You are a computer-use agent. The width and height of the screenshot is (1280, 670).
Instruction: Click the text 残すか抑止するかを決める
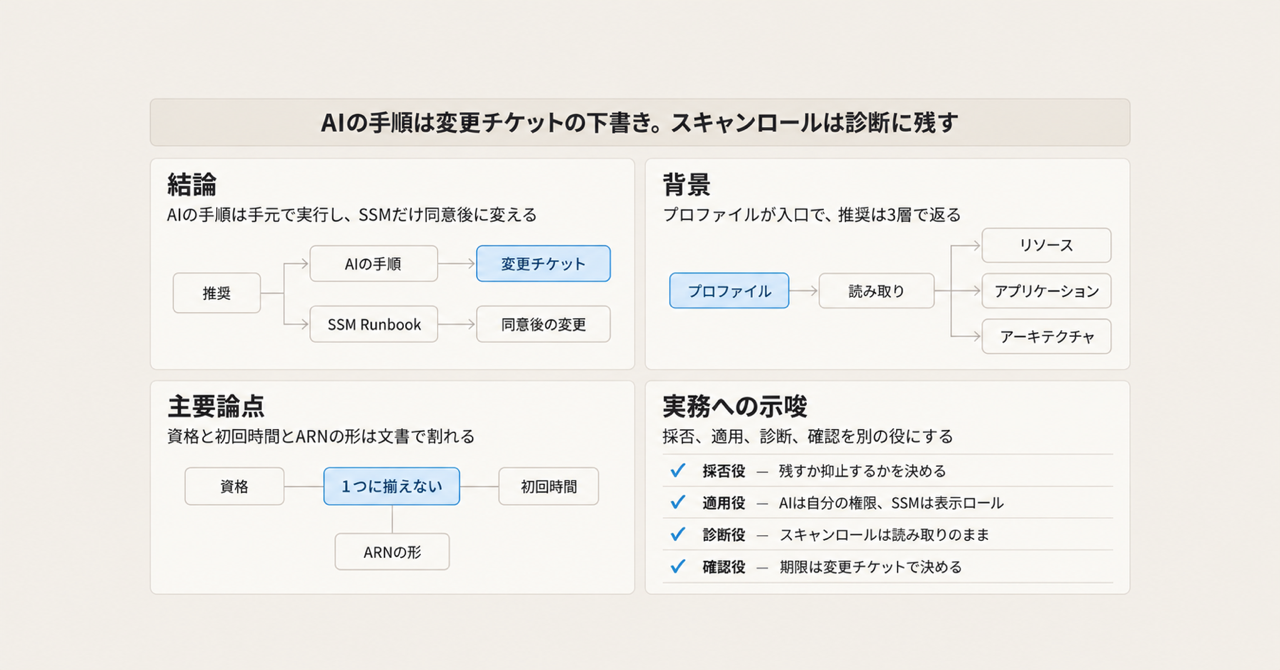pos(862,471)
